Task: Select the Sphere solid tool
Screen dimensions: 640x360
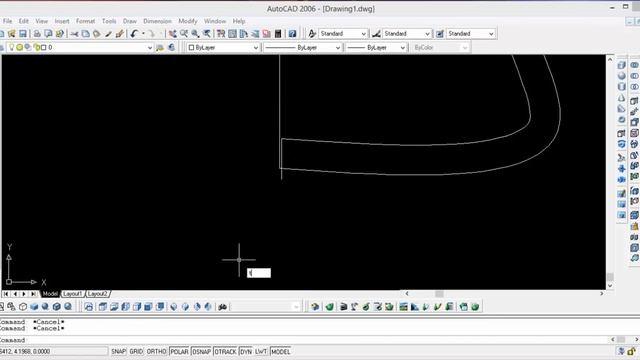Action: 621,76
